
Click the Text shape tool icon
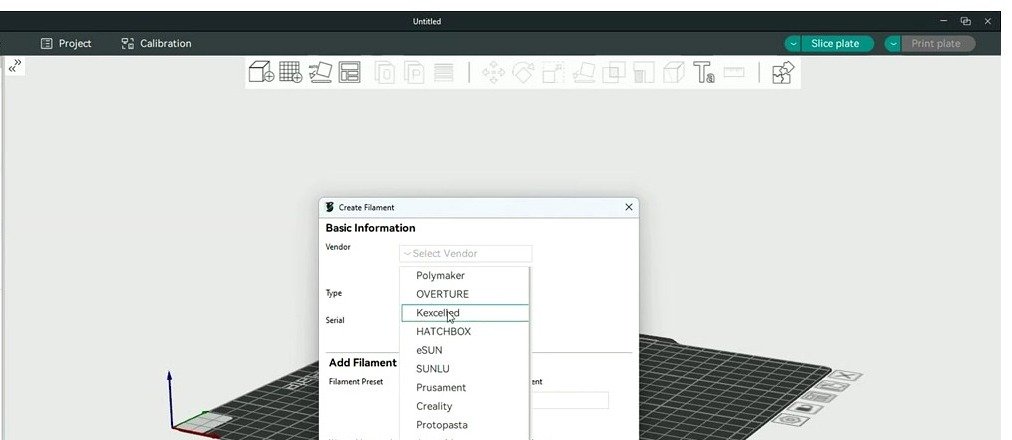coord(703,72)
